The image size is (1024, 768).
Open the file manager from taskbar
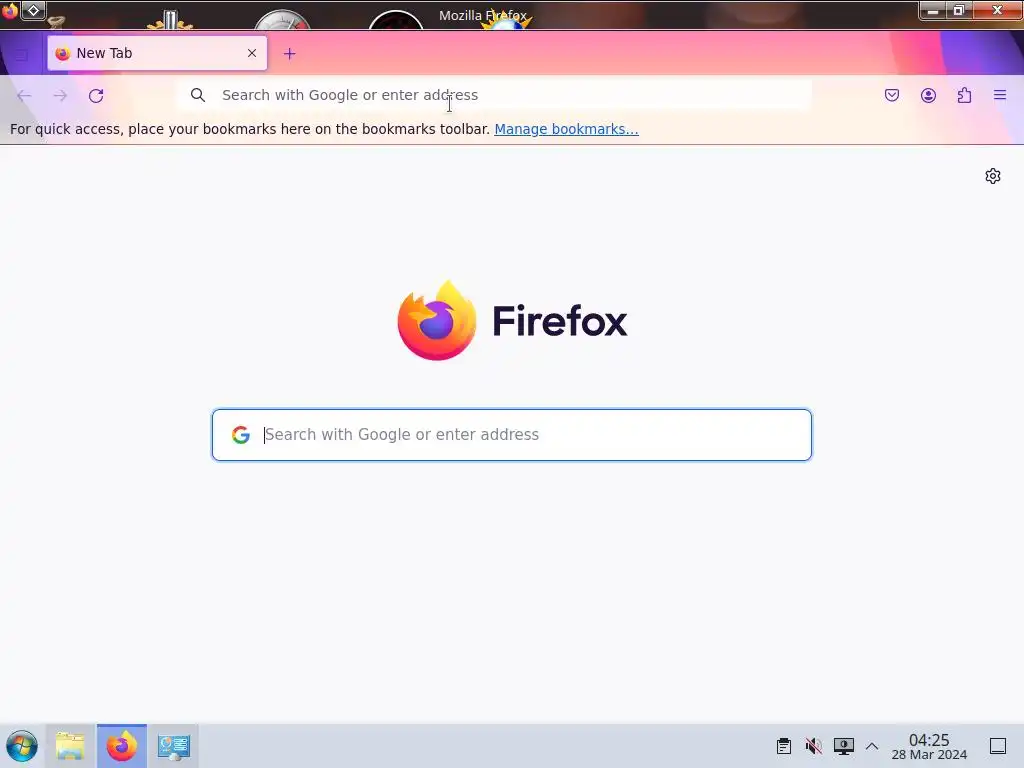tap(70, 746)
